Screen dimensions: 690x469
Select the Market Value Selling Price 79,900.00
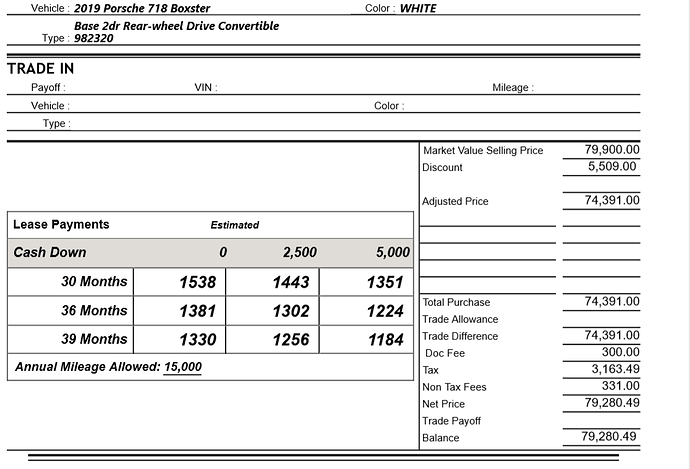point(612,150)
